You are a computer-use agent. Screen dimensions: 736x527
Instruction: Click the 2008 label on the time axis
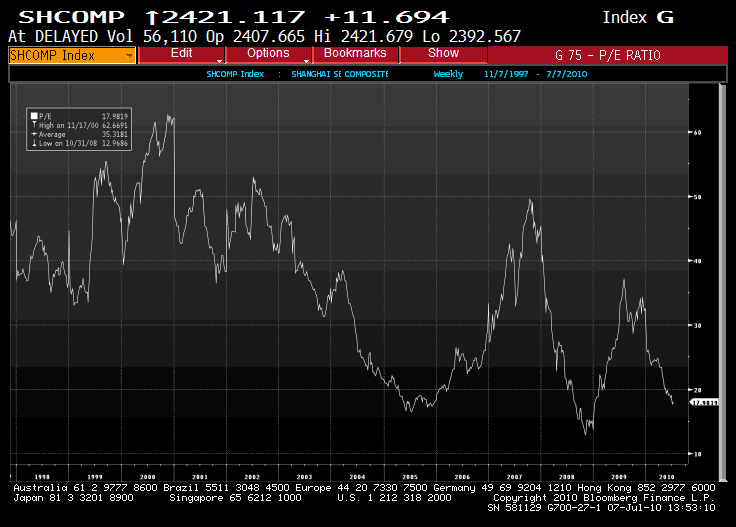(567, 477)
